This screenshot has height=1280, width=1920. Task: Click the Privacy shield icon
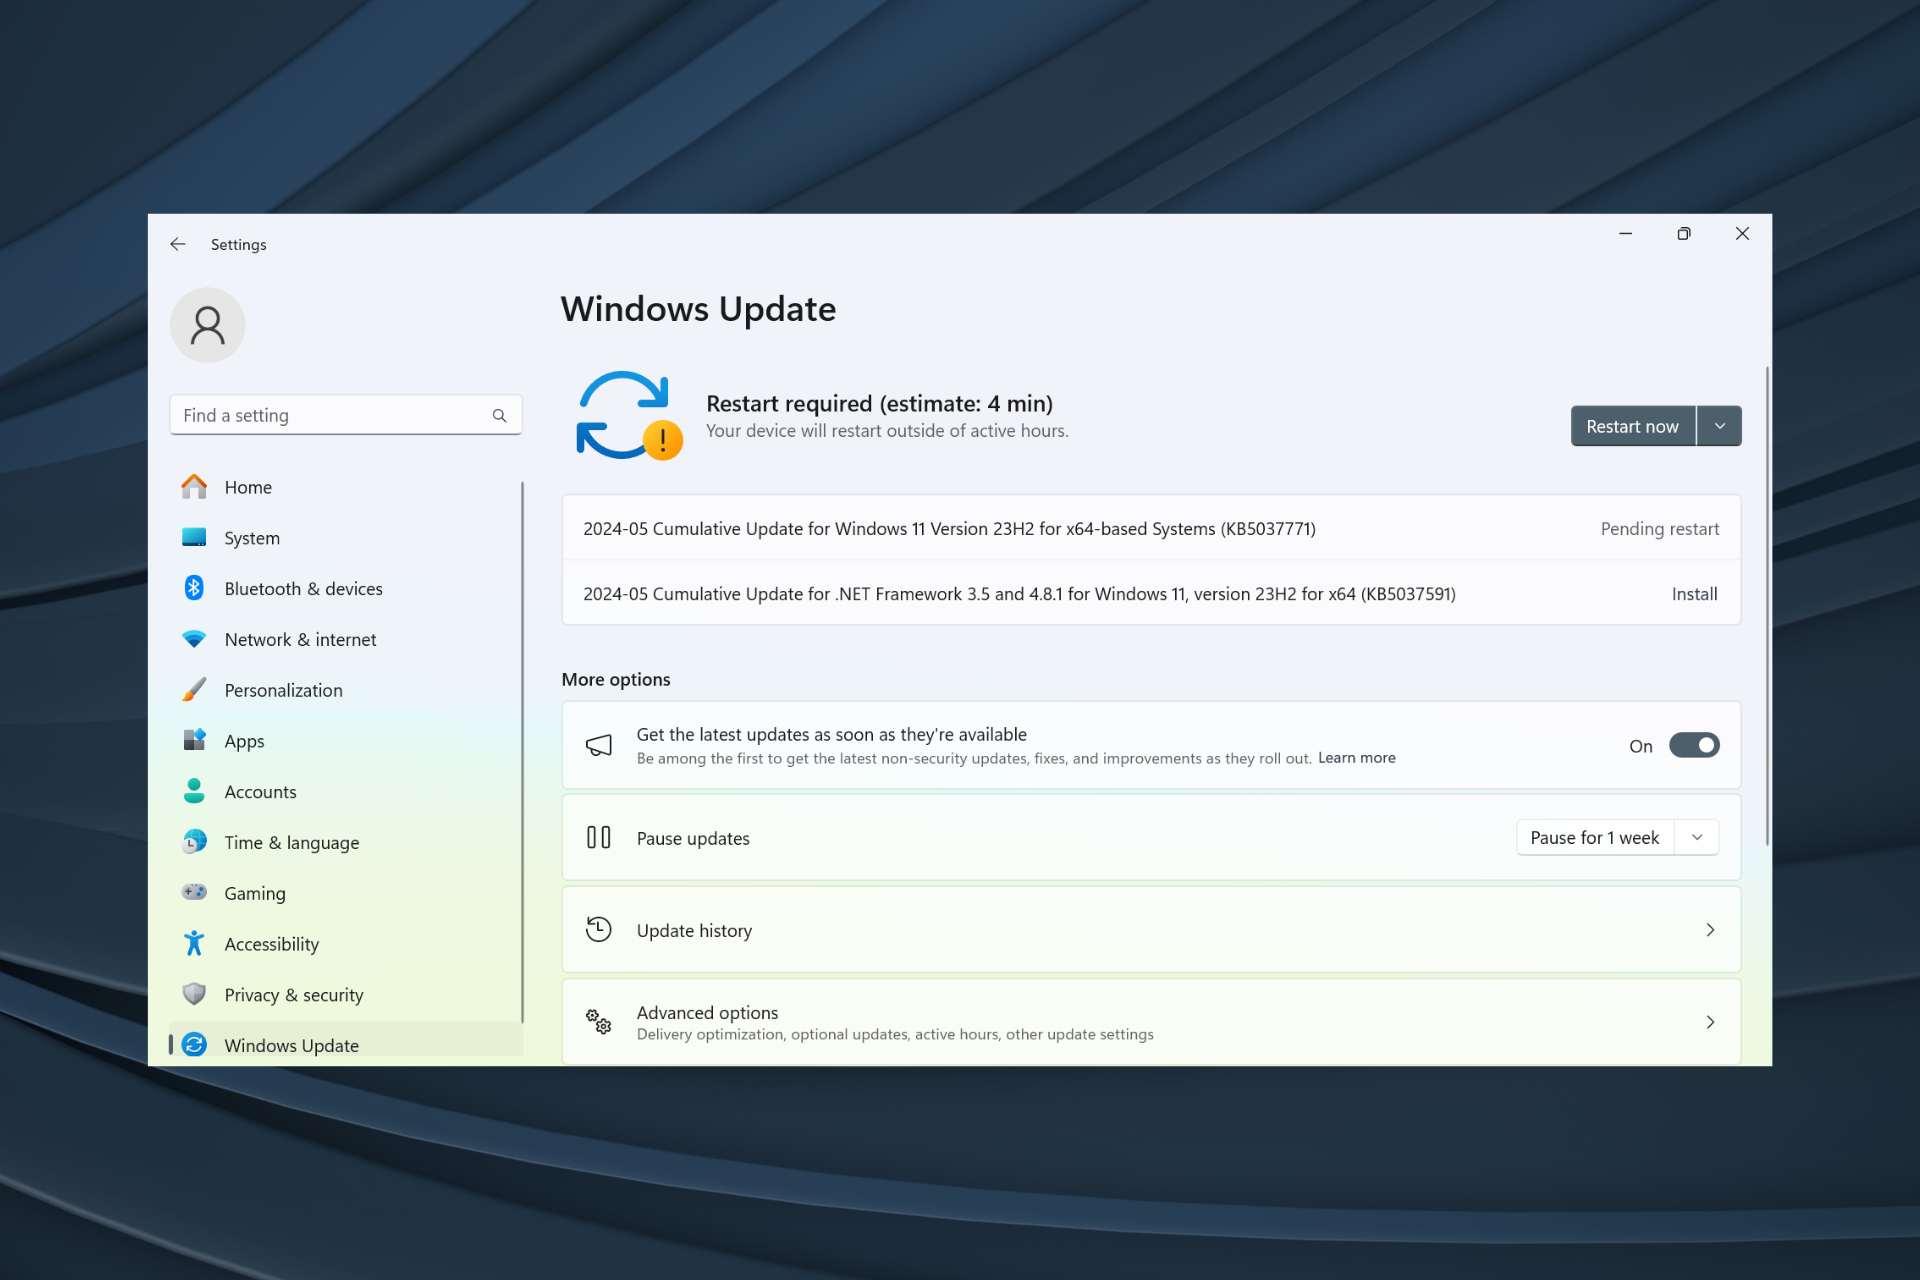(194, 994)
